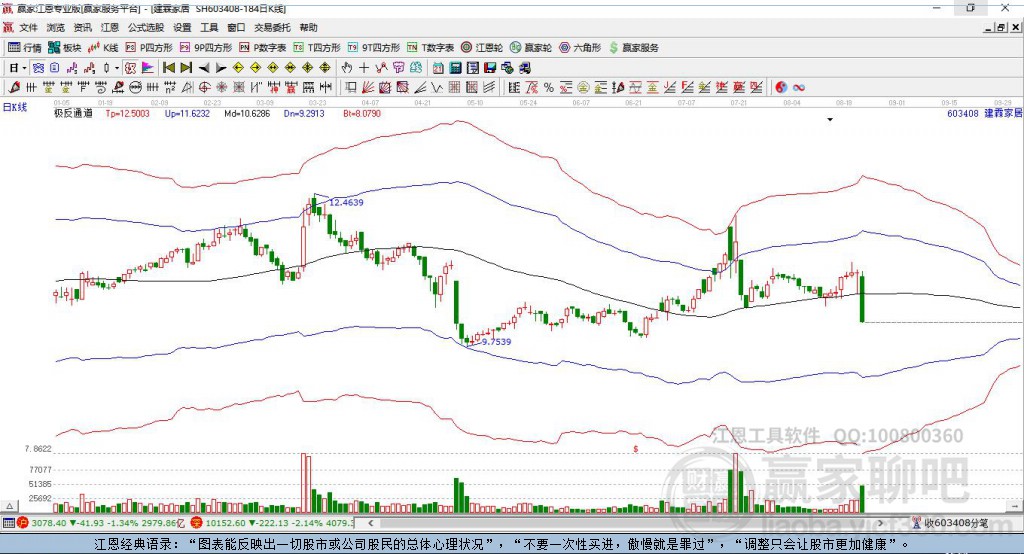The width and height of the screenshot is (1024, 554).
Task: Click the floppy disk save icon
Action: coord(490,68)
